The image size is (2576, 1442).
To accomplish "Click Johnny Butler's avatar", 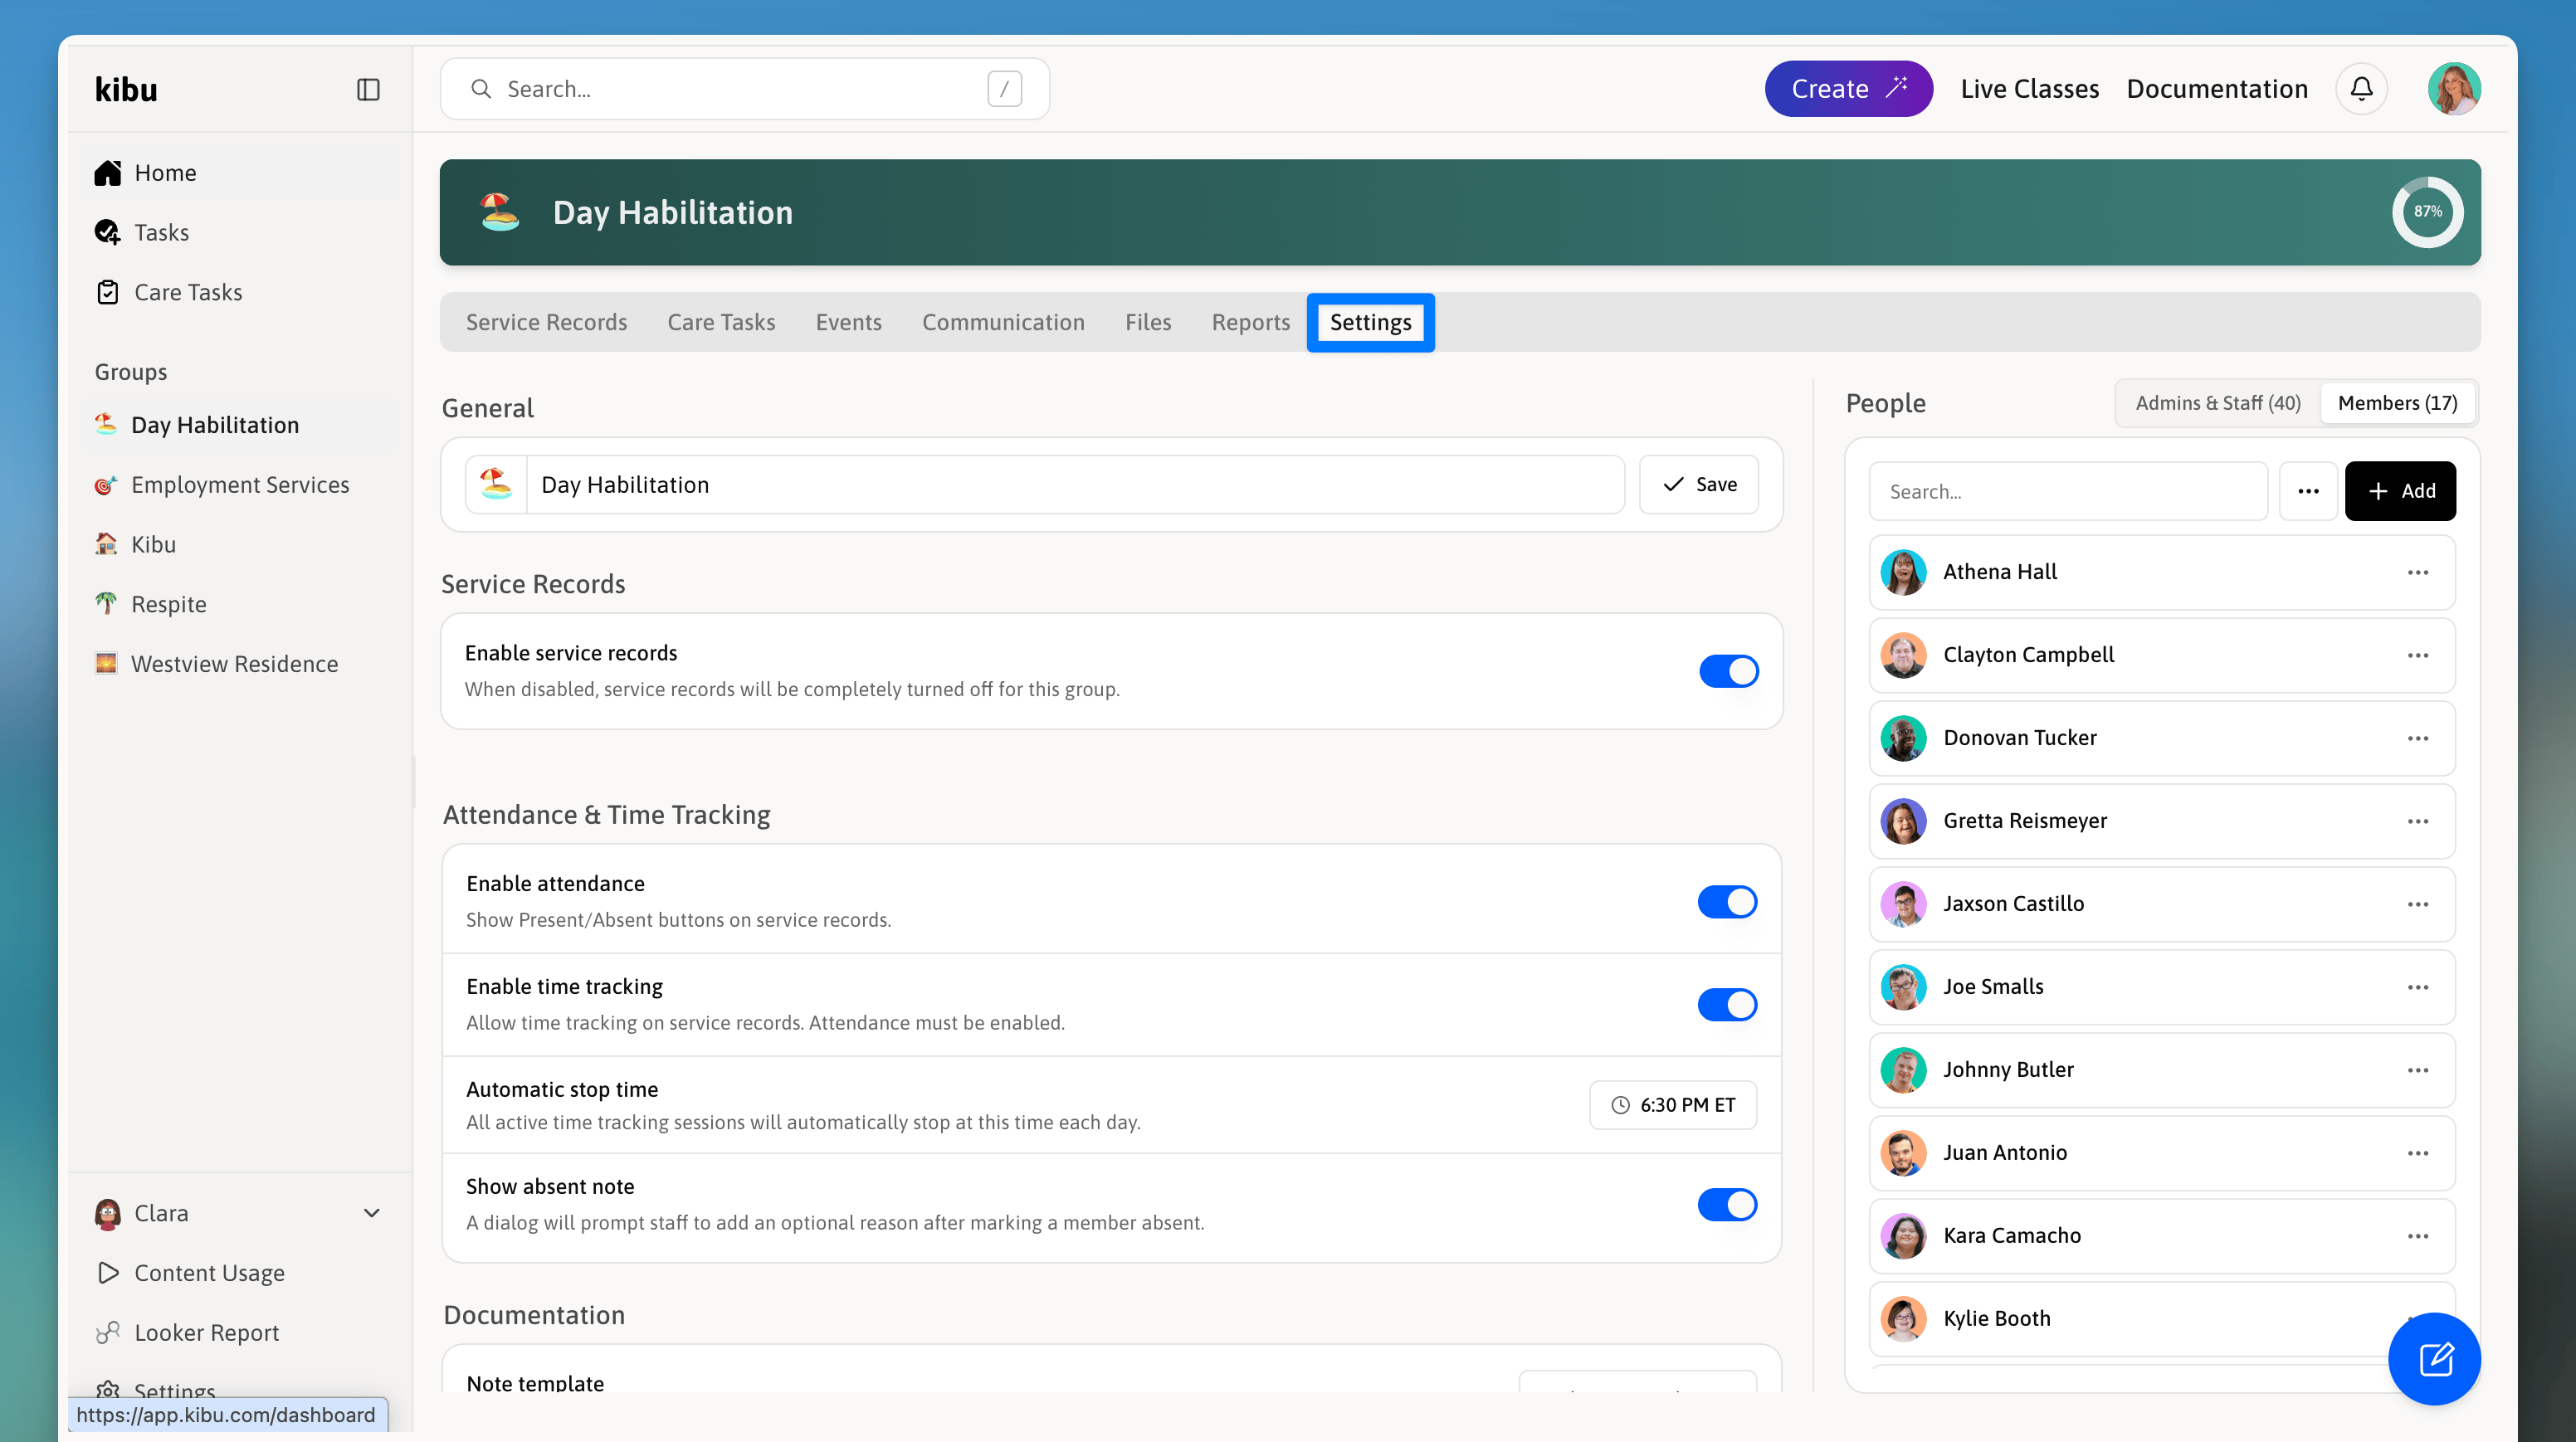I will (1903, 1071).
